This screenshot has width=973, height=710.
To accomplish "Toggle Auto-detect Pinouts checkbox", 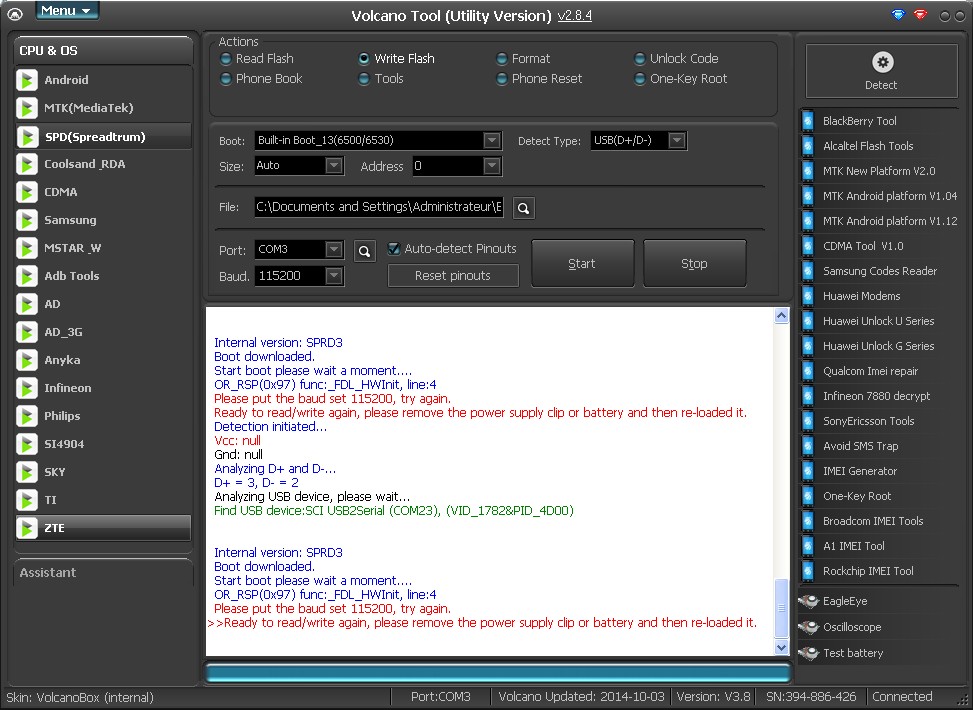I will [x=393, y=249].
